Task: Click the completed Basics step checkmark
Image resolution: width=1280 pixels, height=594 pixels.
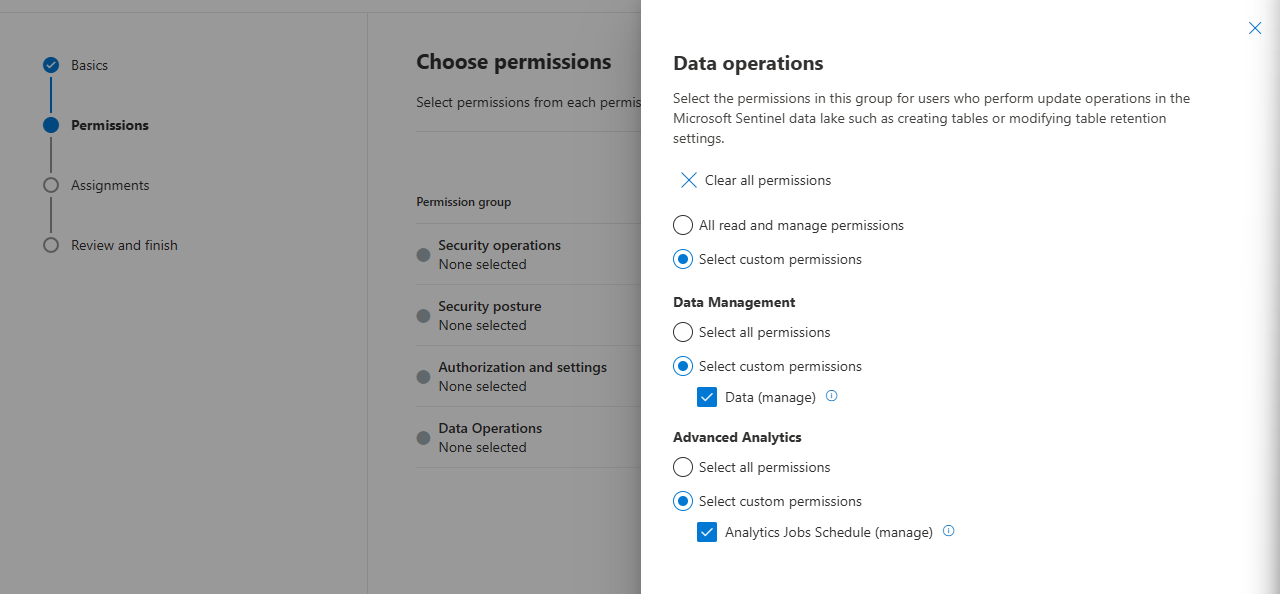Action: [x=51, y=65]
